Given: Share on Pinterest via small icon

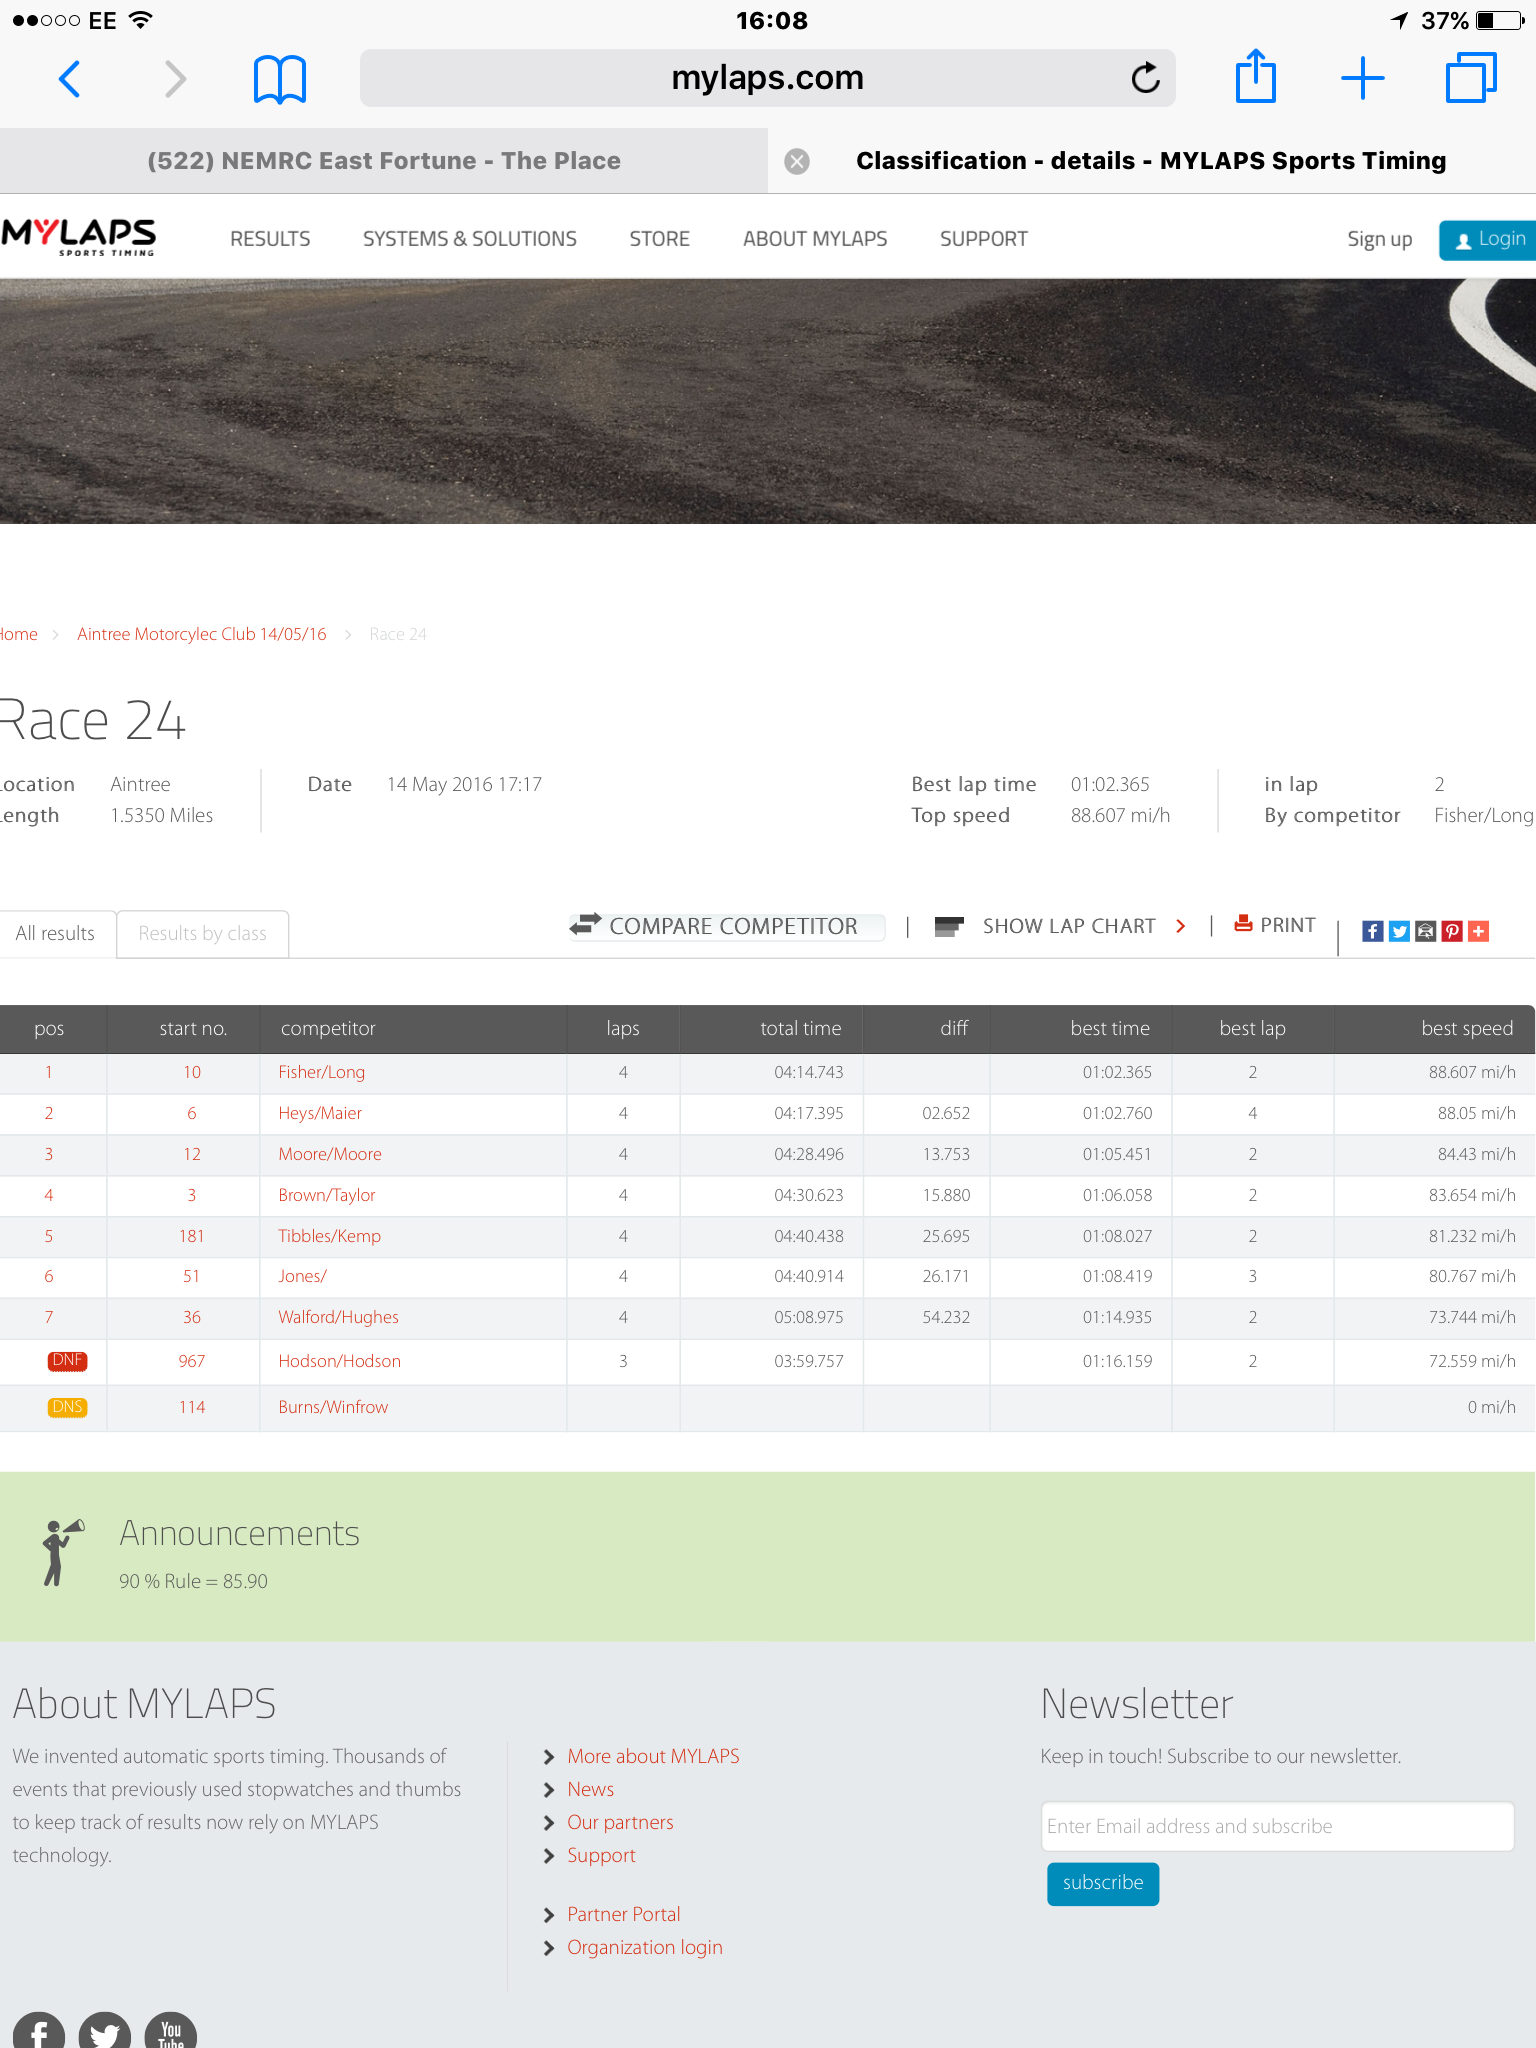Looking at the screenshot, I should tap(1452, 931).
